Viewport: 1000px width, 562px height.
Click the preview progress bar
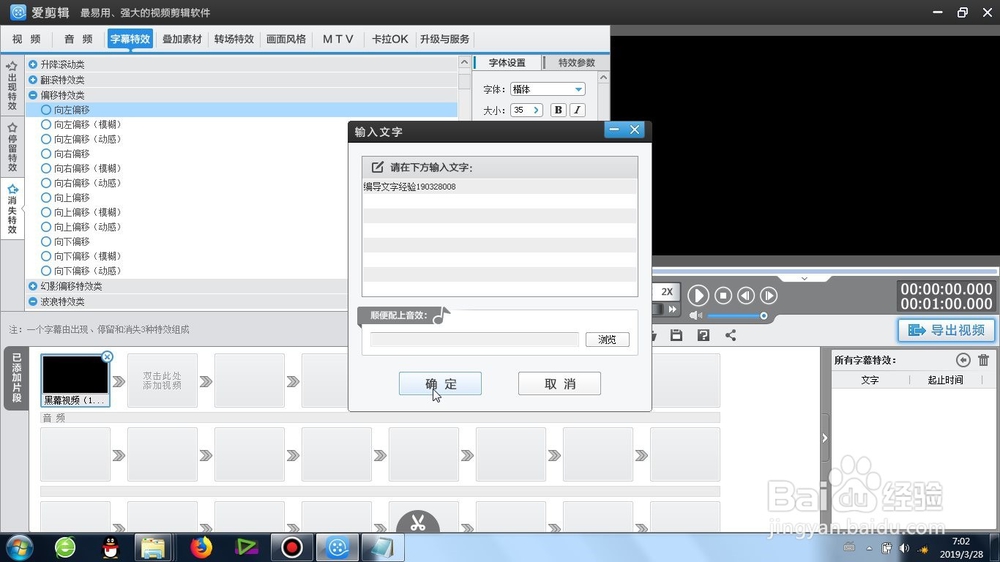click(825, 271)
